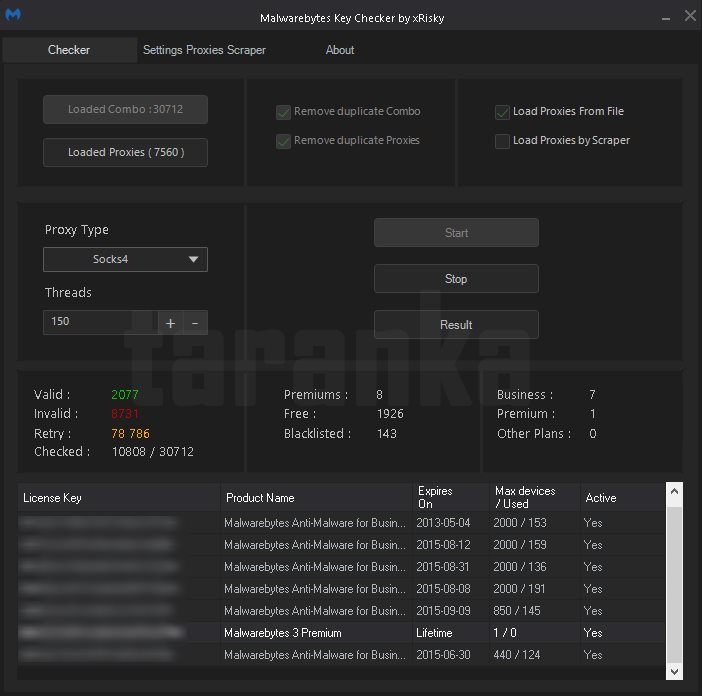Click the Free count 1926

click(390, 414)
